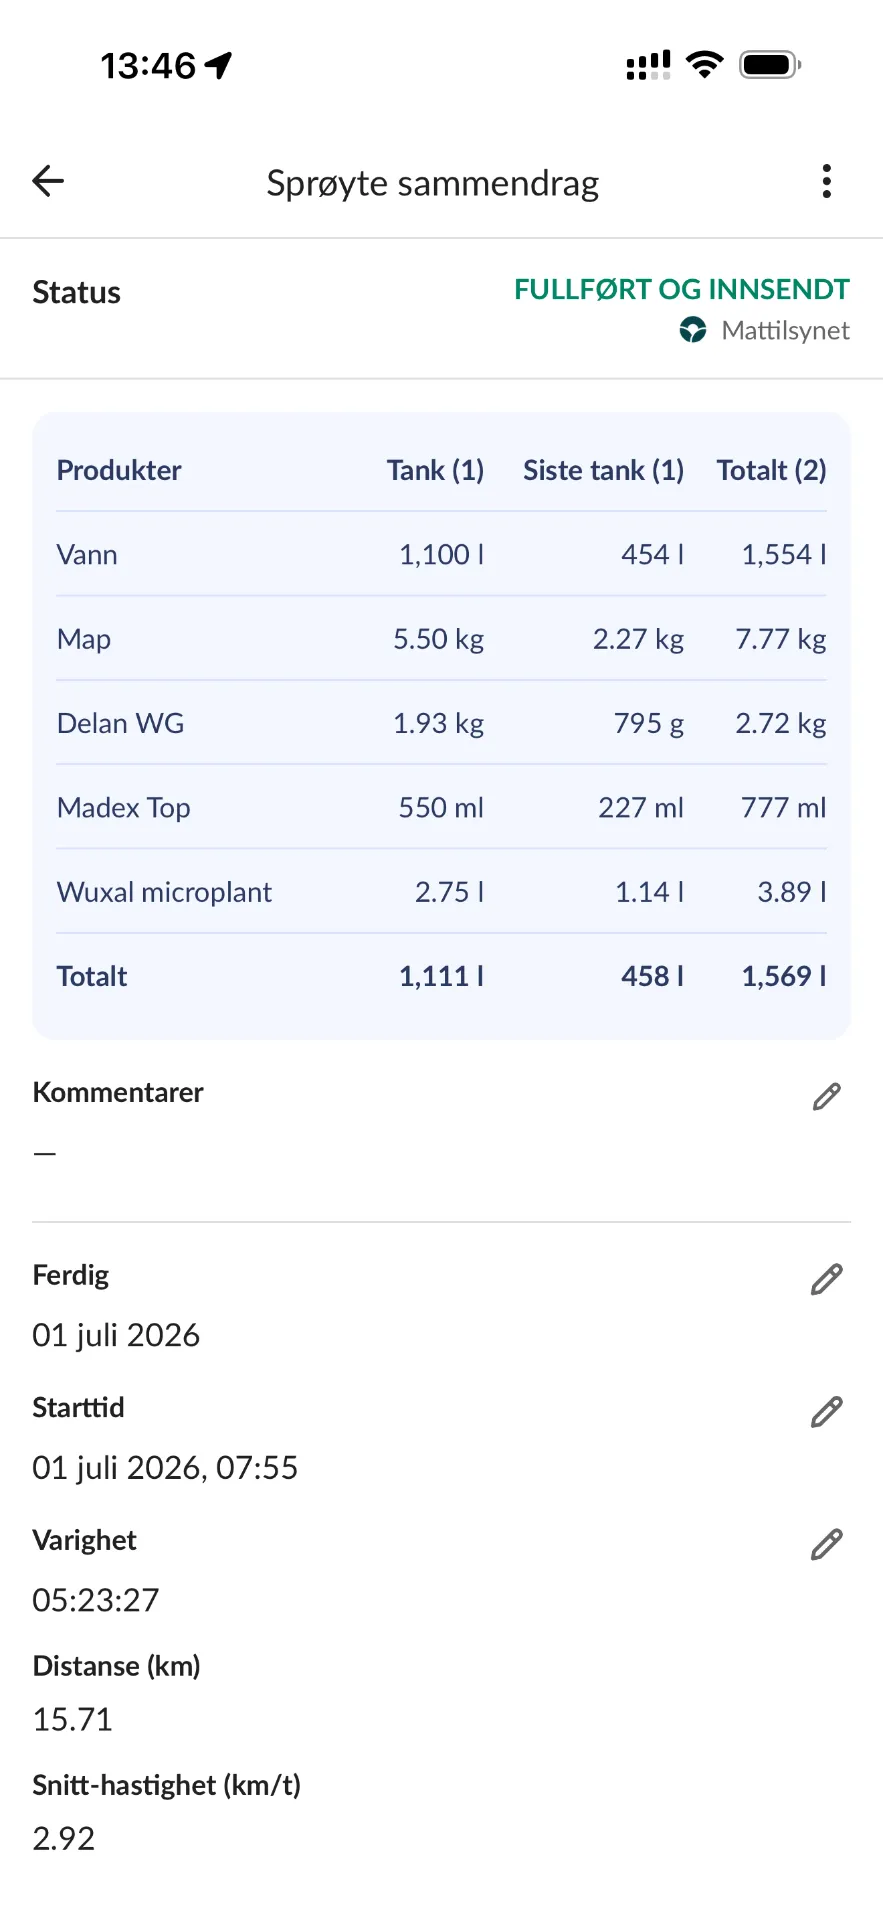This screenshot has height=1920, width=883.
Task: Select the Delan WG product row
Action: click(441, 723)
